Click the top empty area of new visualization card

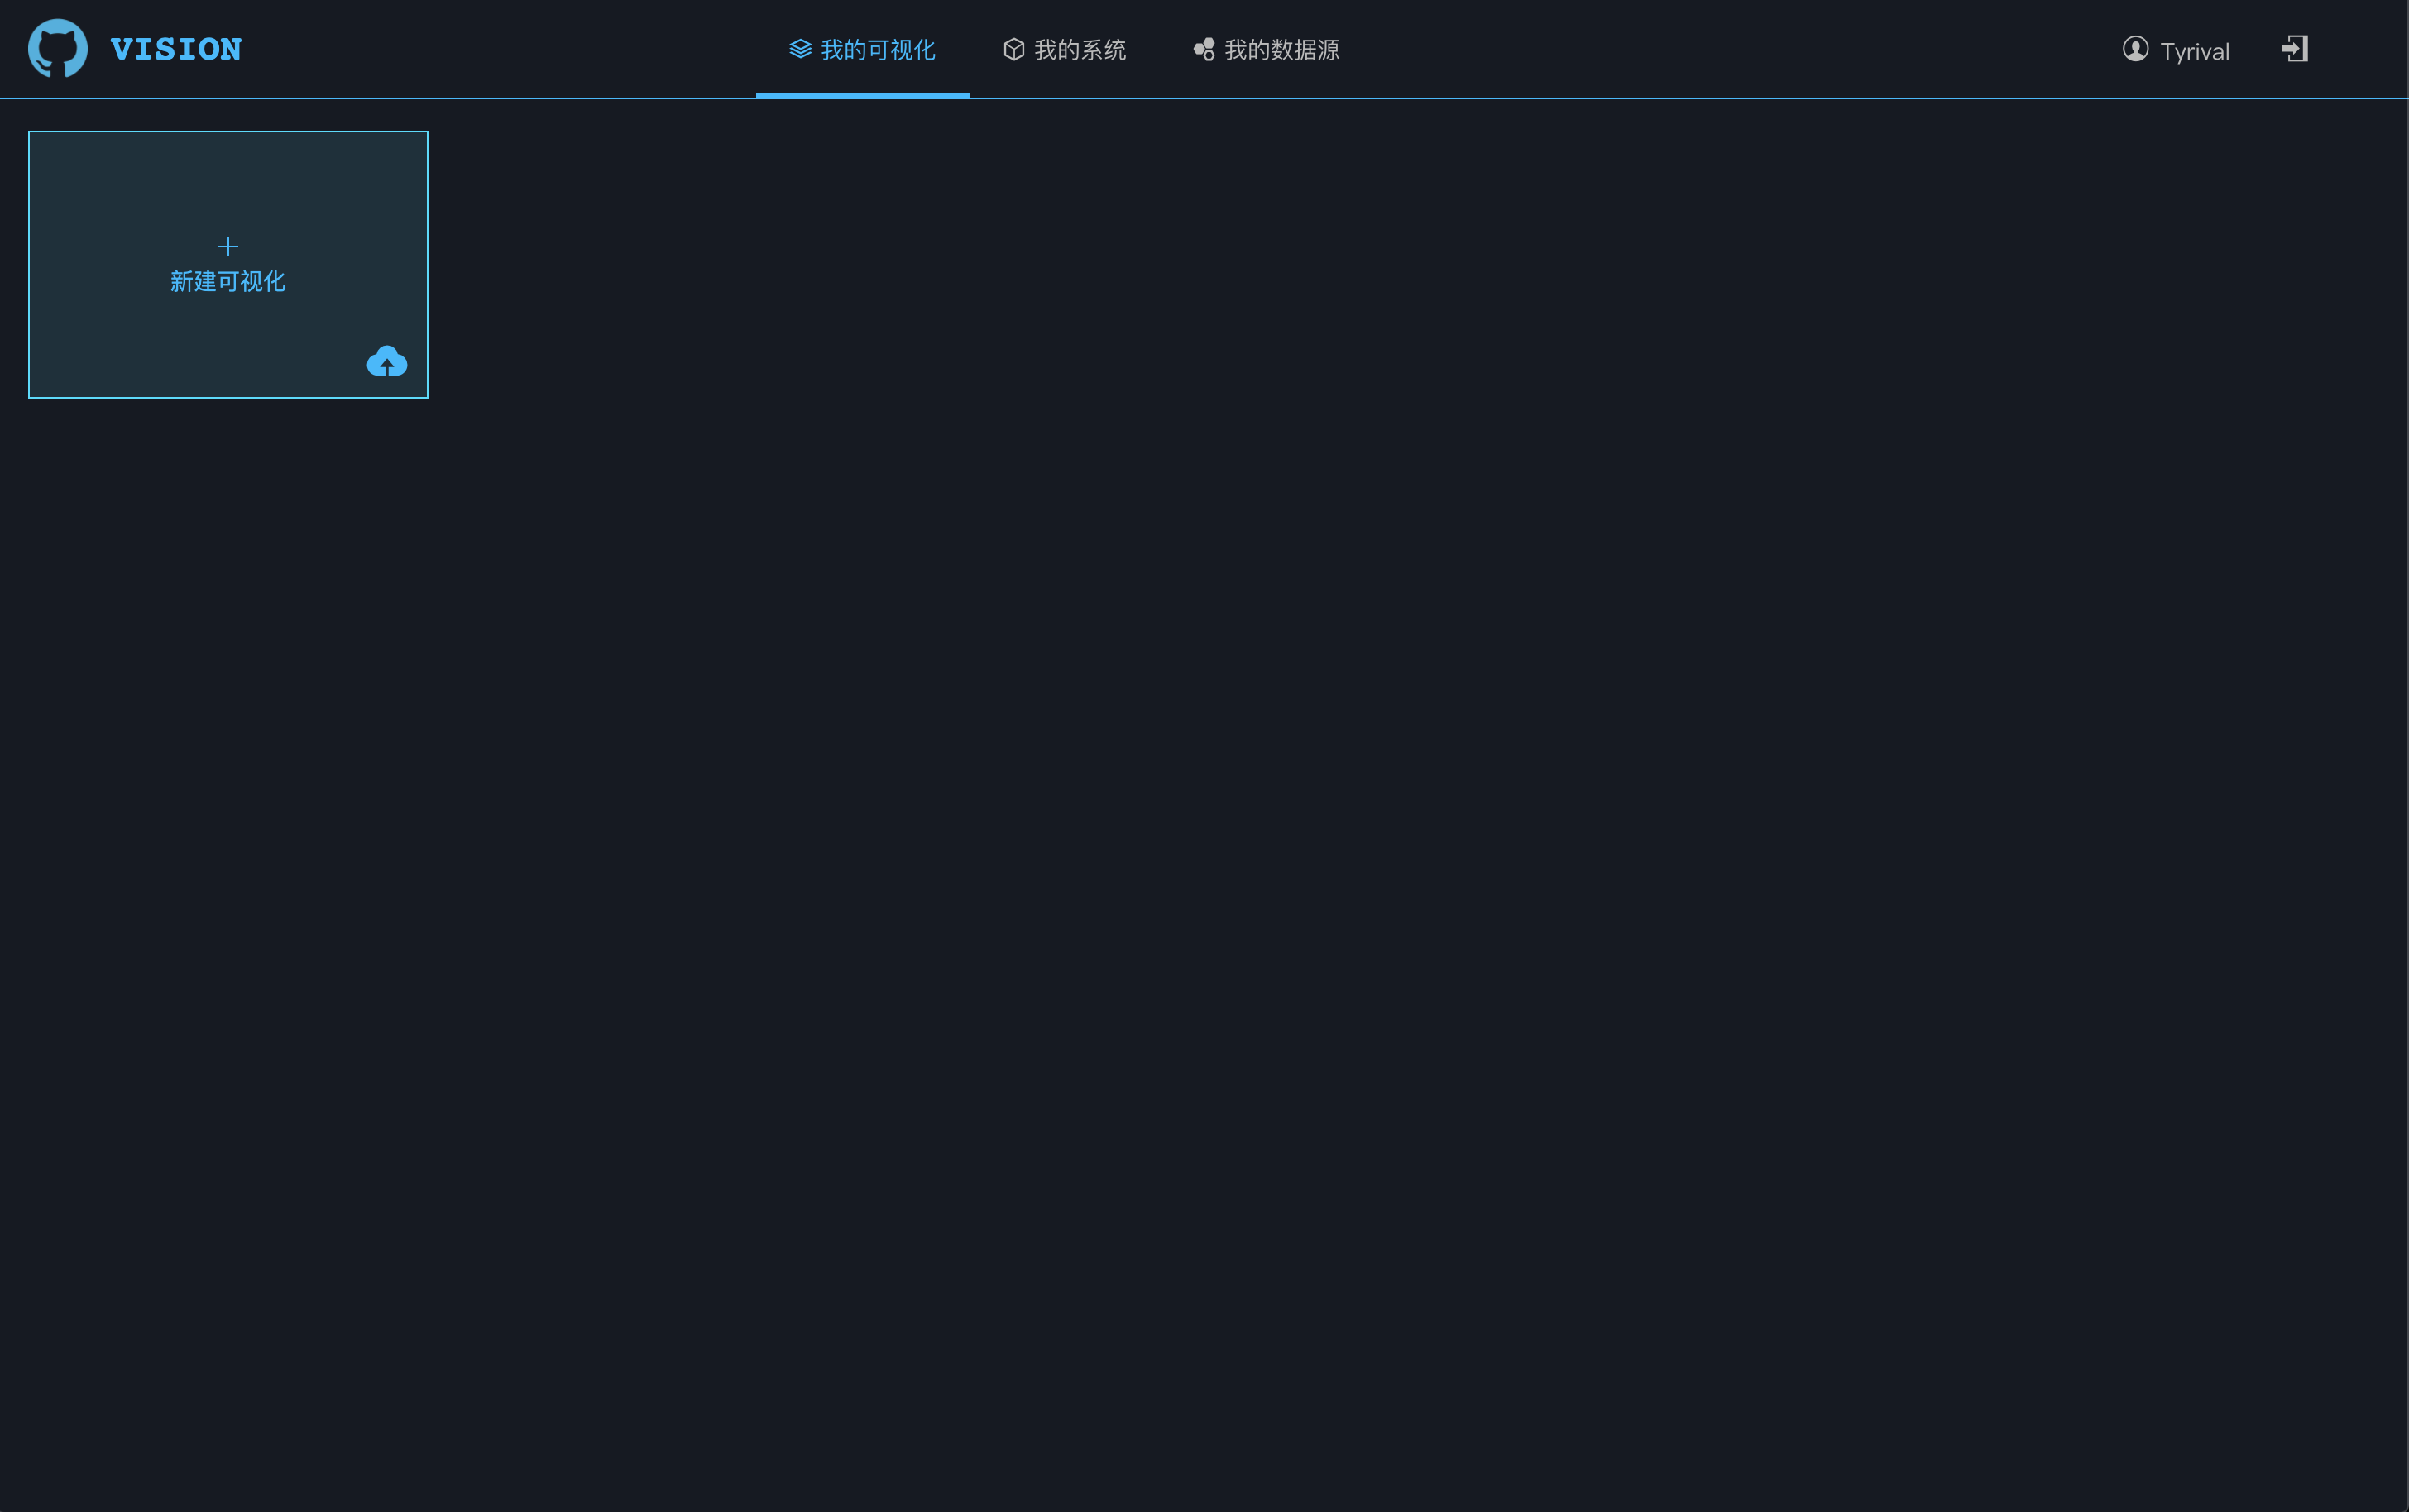(228, 175)
